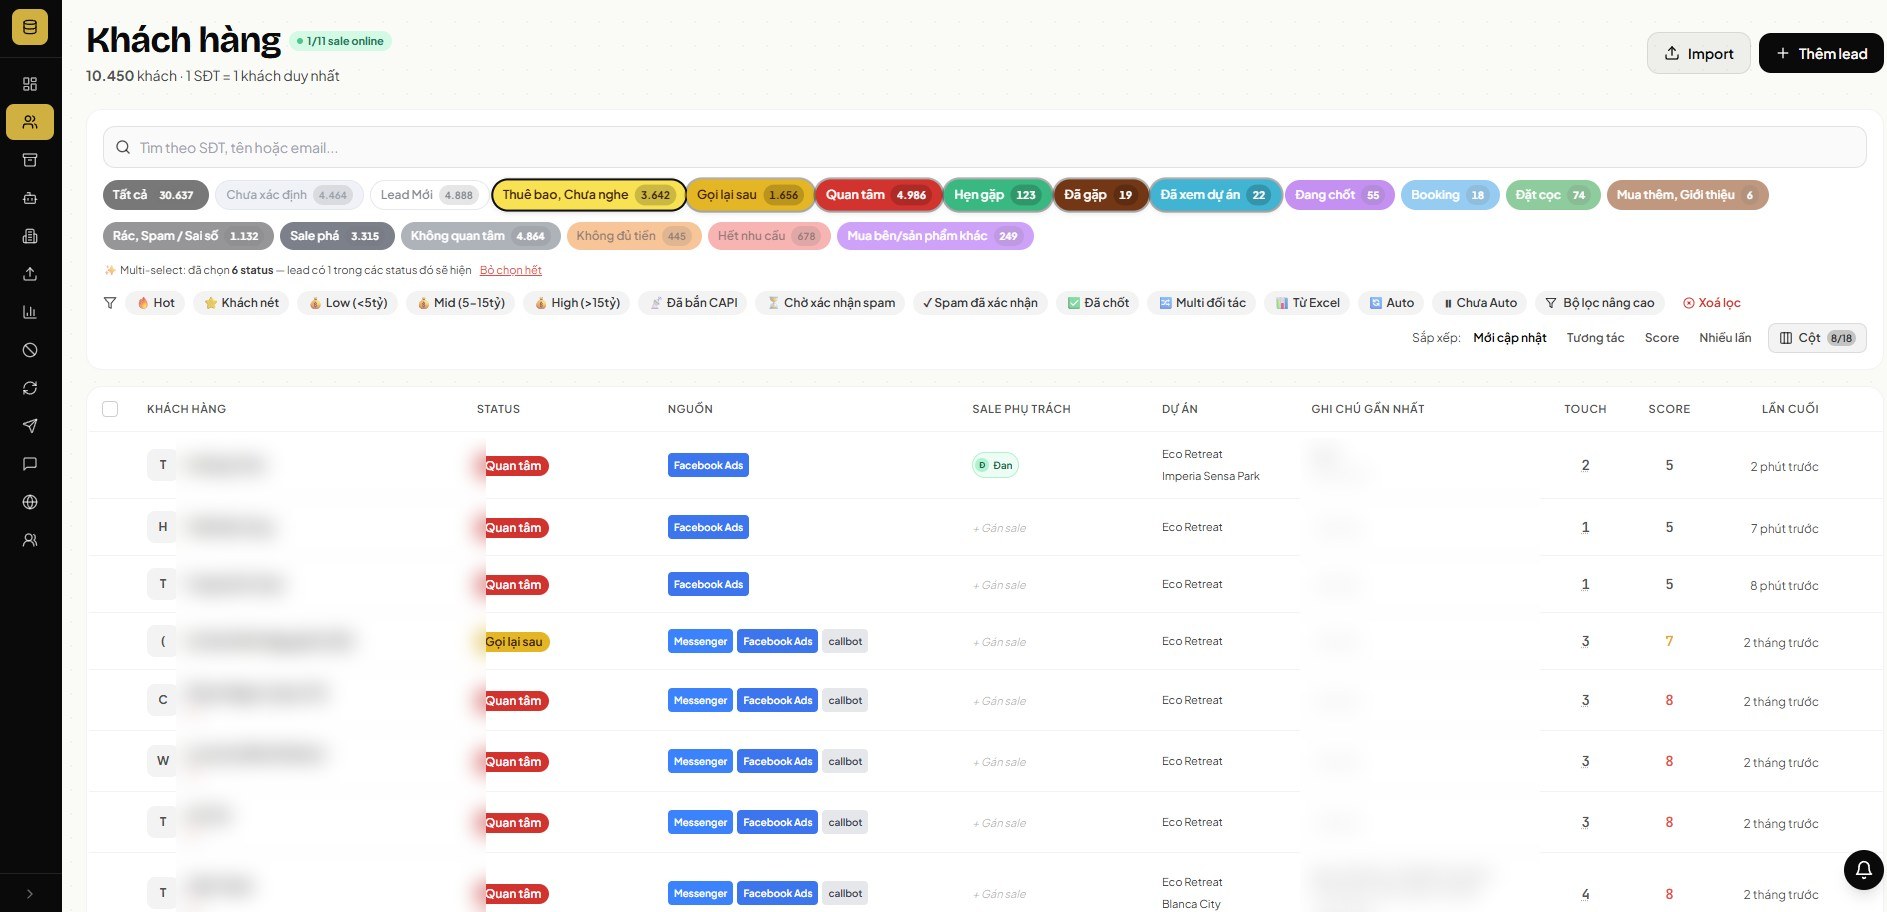
Task: Toggle the Chưa xác định status chip
Action: click(x=288, y=195)
